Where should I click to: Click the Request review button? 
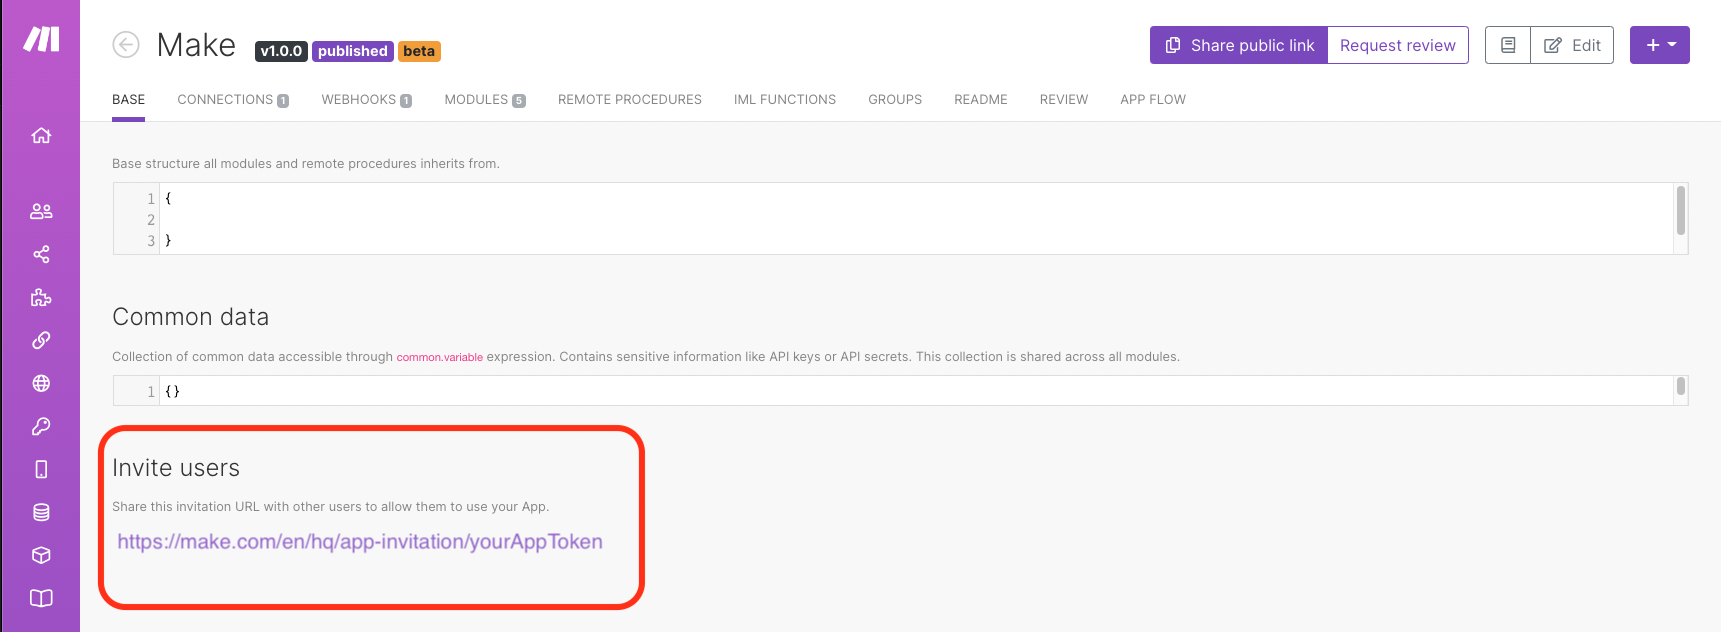1397,45
